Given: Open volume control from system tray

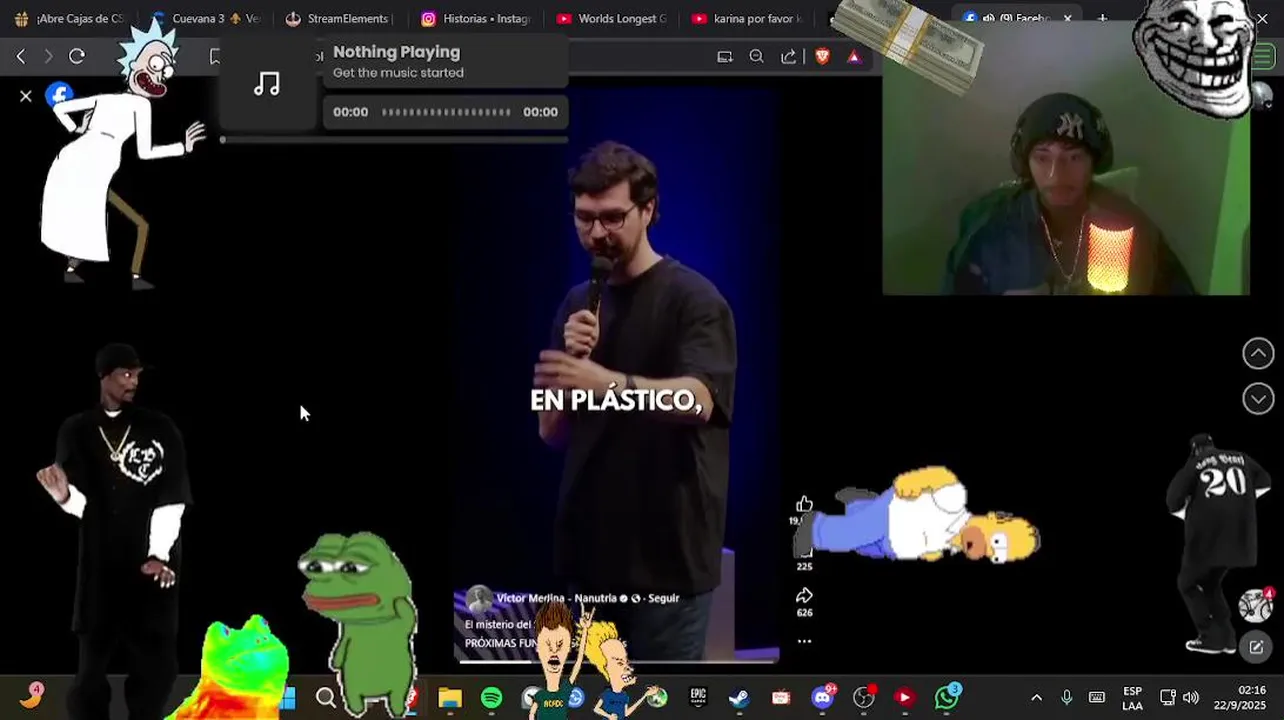Looking at the screenshot, I should (x=1190, y=697).
